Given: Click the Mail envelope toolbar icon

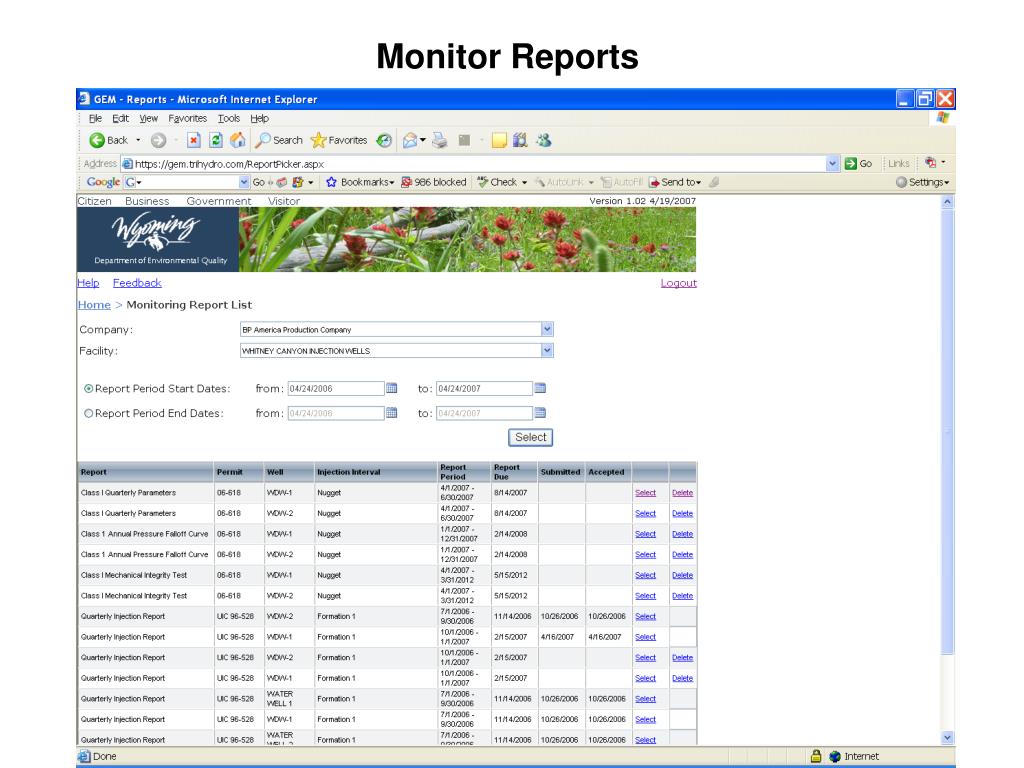Looking at the screenshot, I should coord(409,140).
